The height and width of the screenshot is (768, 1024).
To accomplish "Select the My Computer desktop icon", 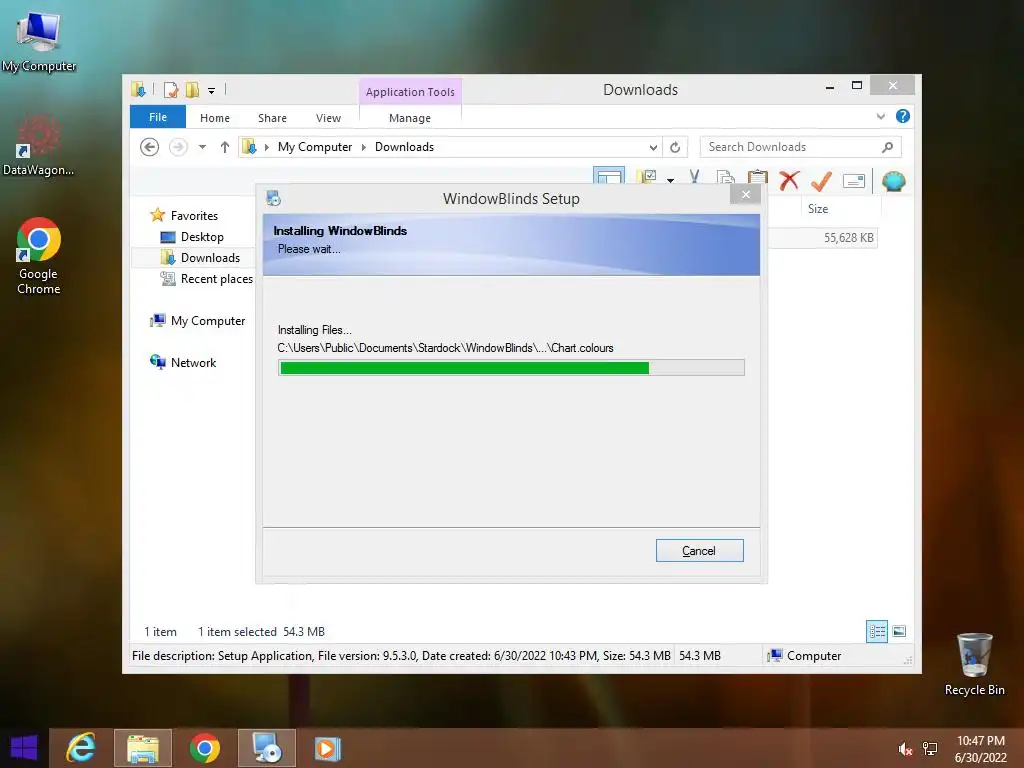I will click(39, 41).
